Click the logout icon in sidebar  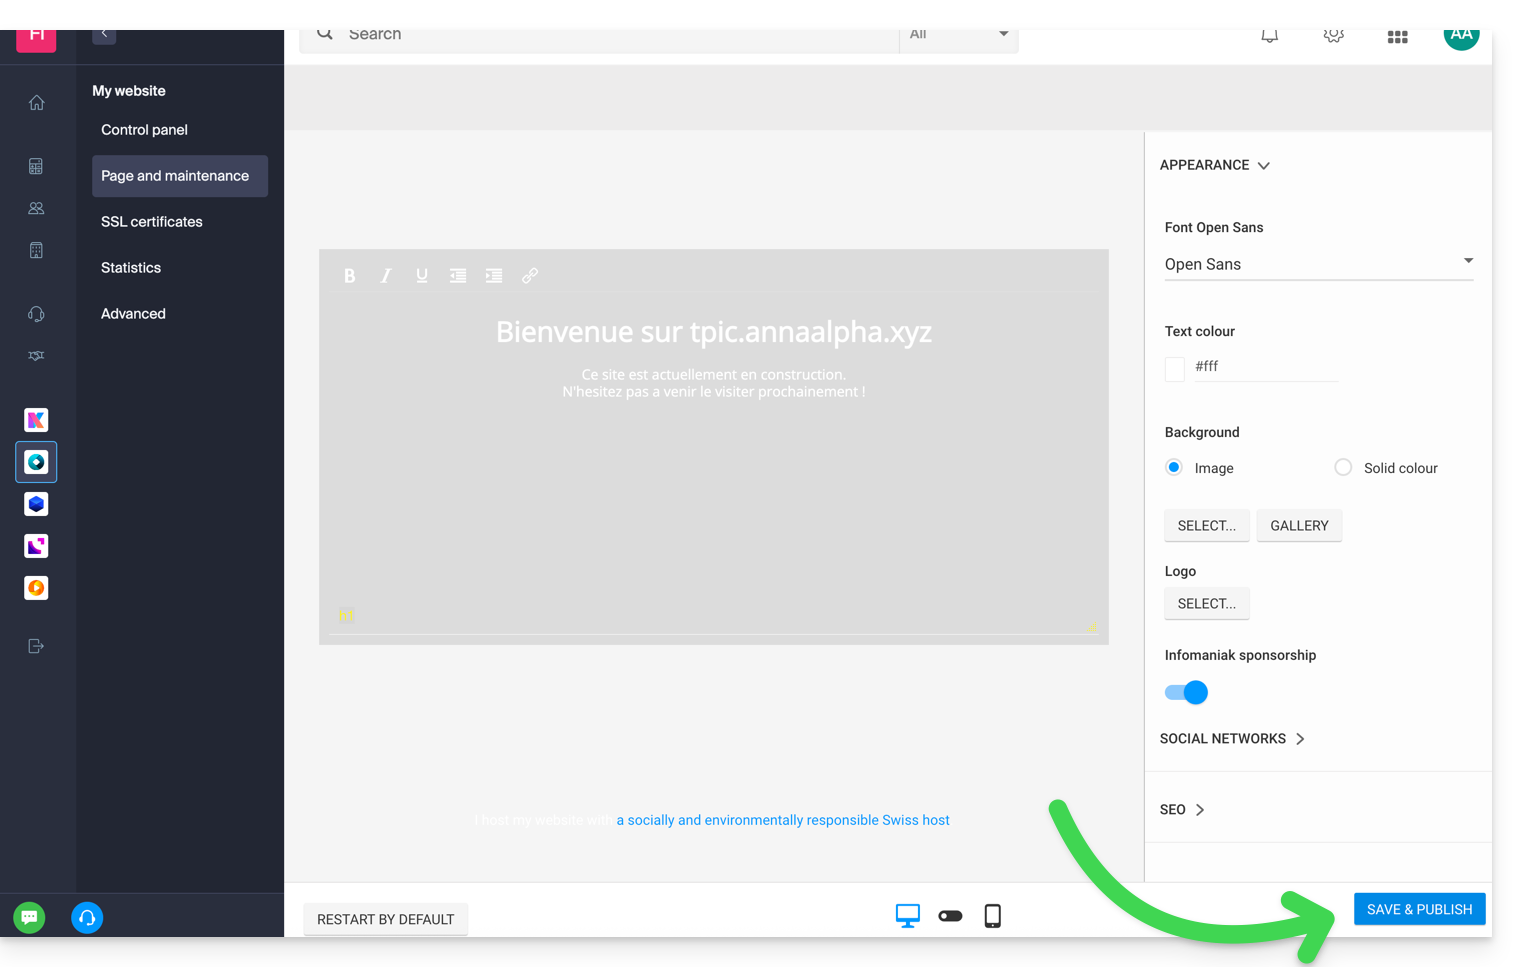click(x=36, y=646)
